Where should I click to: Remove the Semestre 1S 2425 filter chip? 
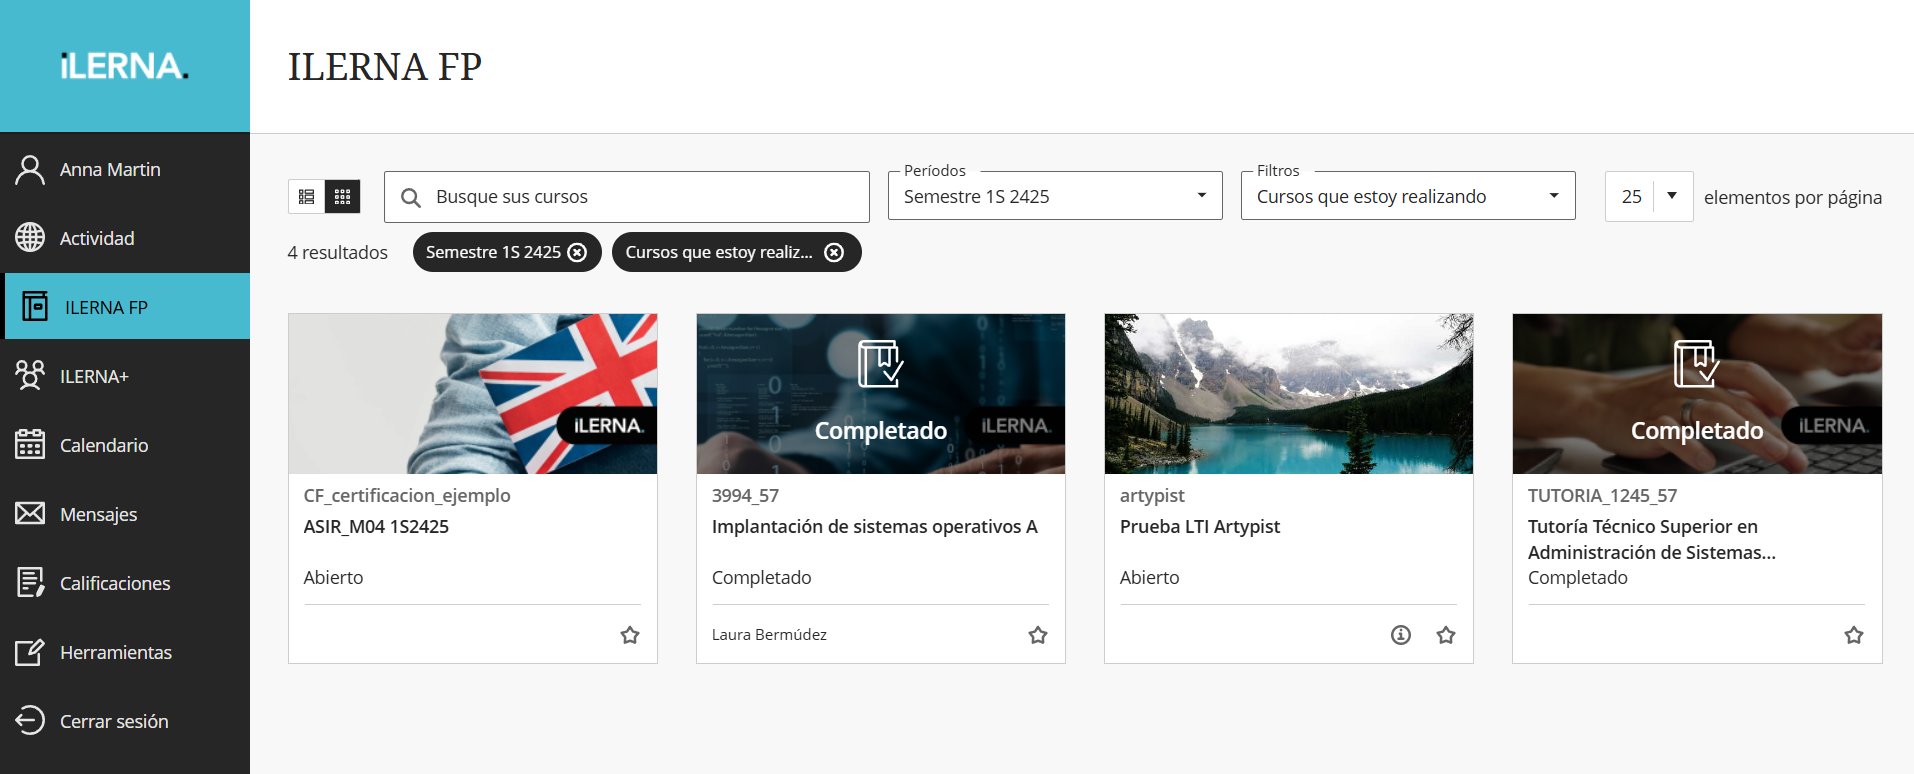point(577,252)
